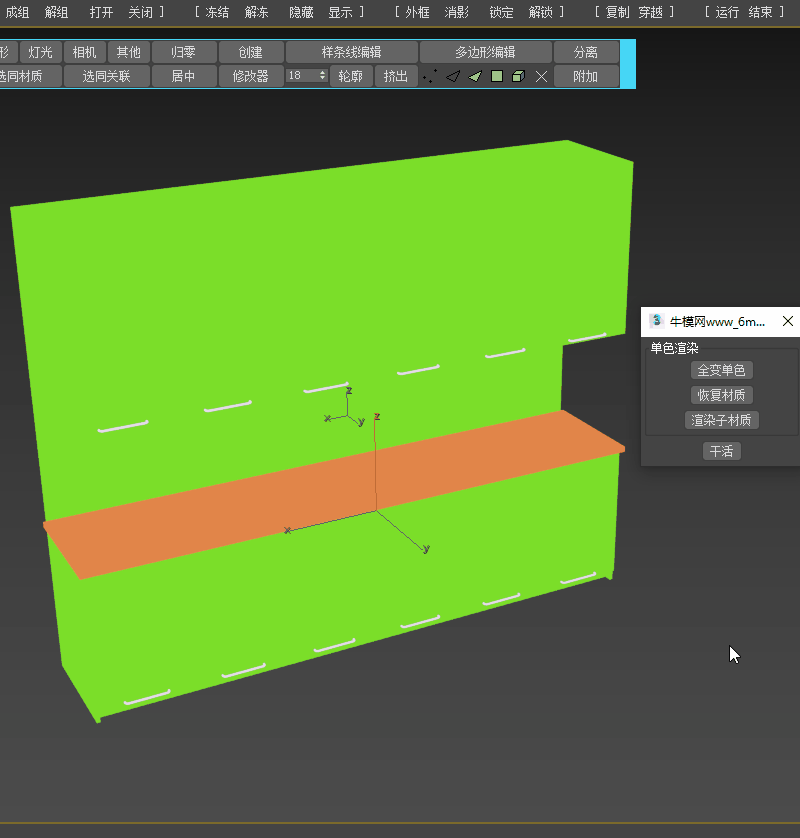Click the 挤出 (Extrude) tool
800x838 pixels.
click(x=395, y=76)
